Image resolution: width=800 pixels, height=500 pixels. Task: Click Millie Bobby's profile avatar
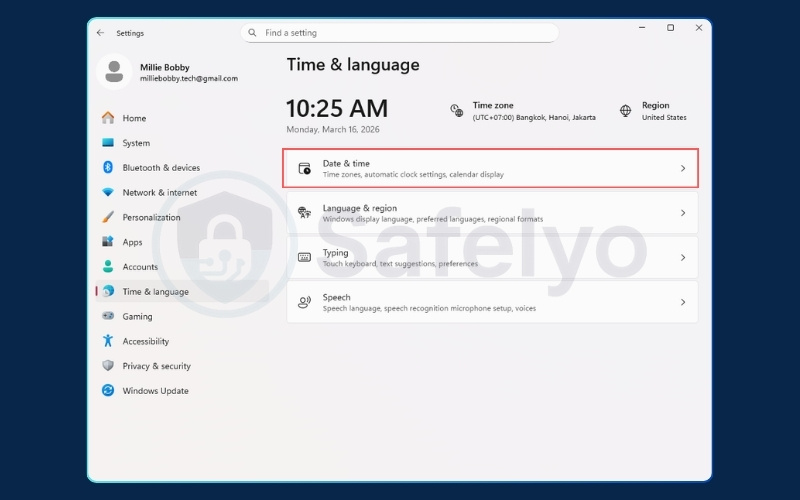pyautogui.click(x=114, y=72)
